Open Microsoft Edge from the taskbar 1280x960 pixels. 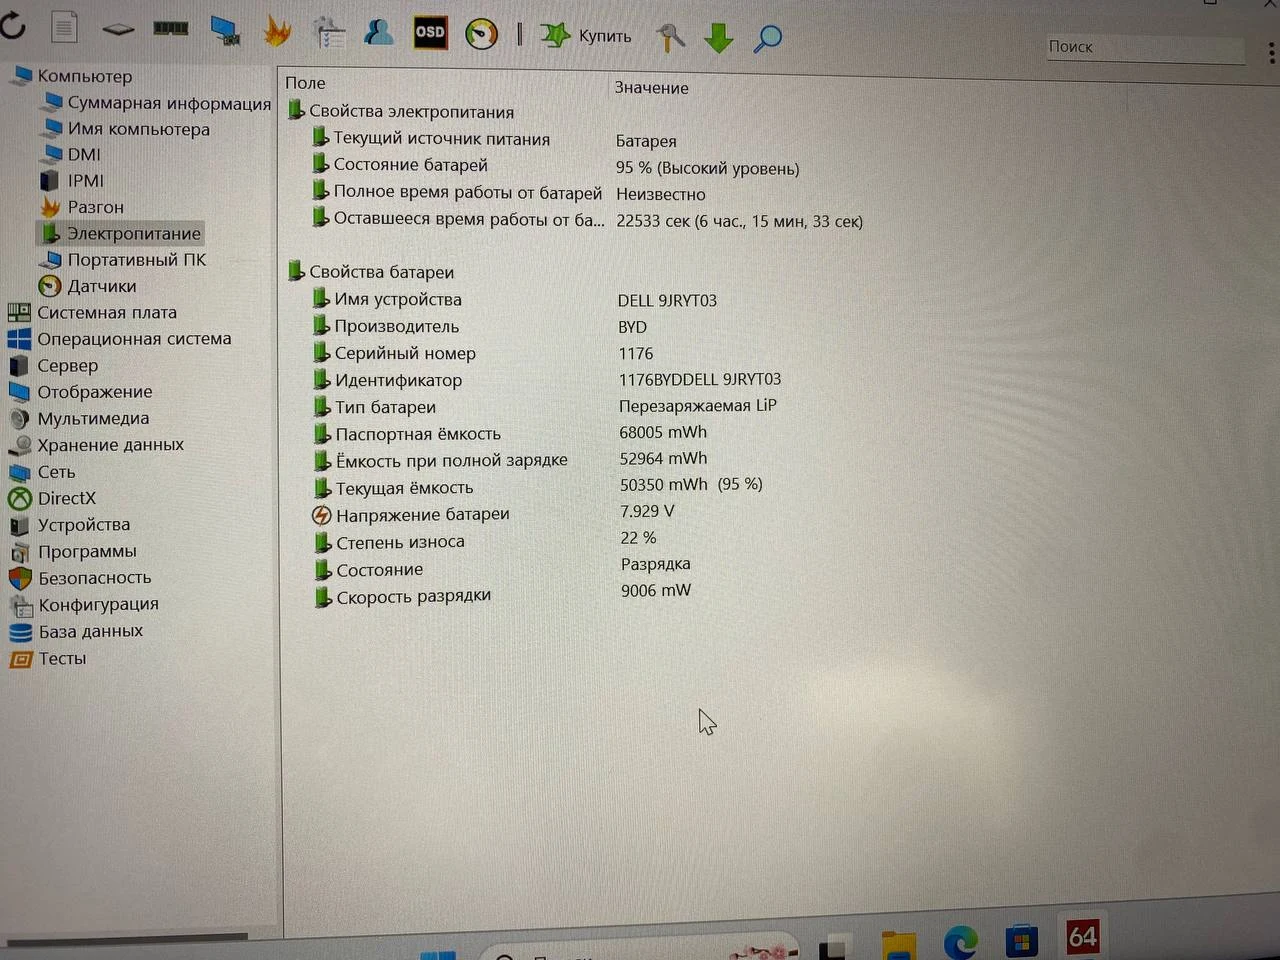(x=961, y=942)
